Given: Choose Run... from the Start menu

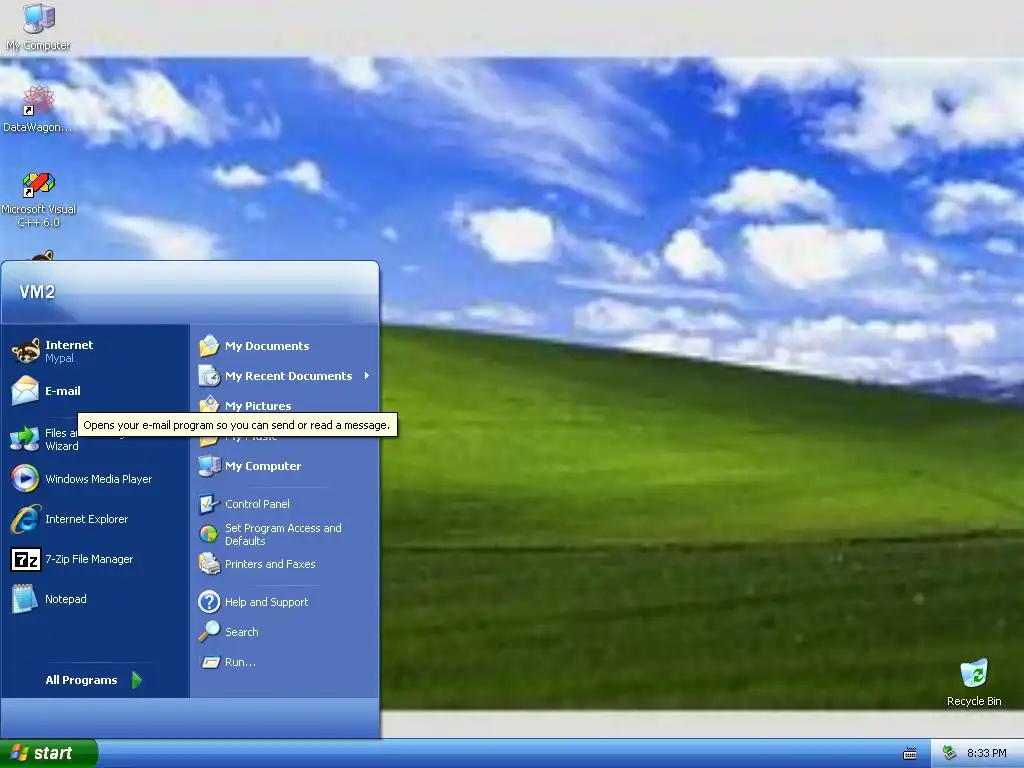Looking at the screenshot, I should tap(285, 662).
